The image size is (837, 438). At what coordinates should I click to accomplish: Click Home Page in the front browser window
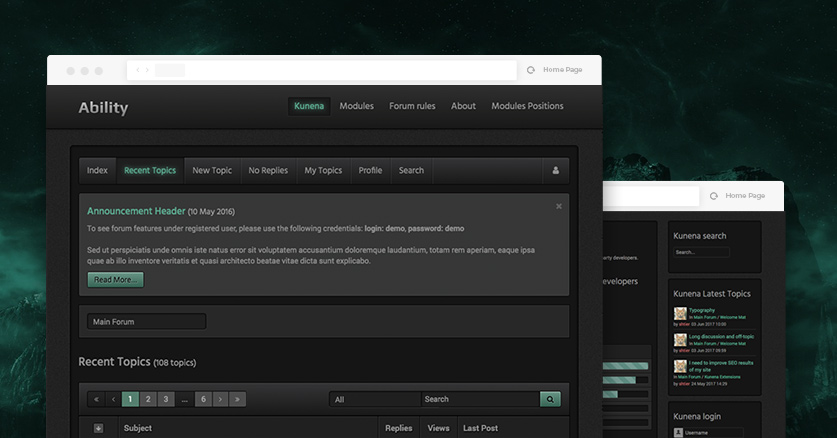[x=563, y=70]
